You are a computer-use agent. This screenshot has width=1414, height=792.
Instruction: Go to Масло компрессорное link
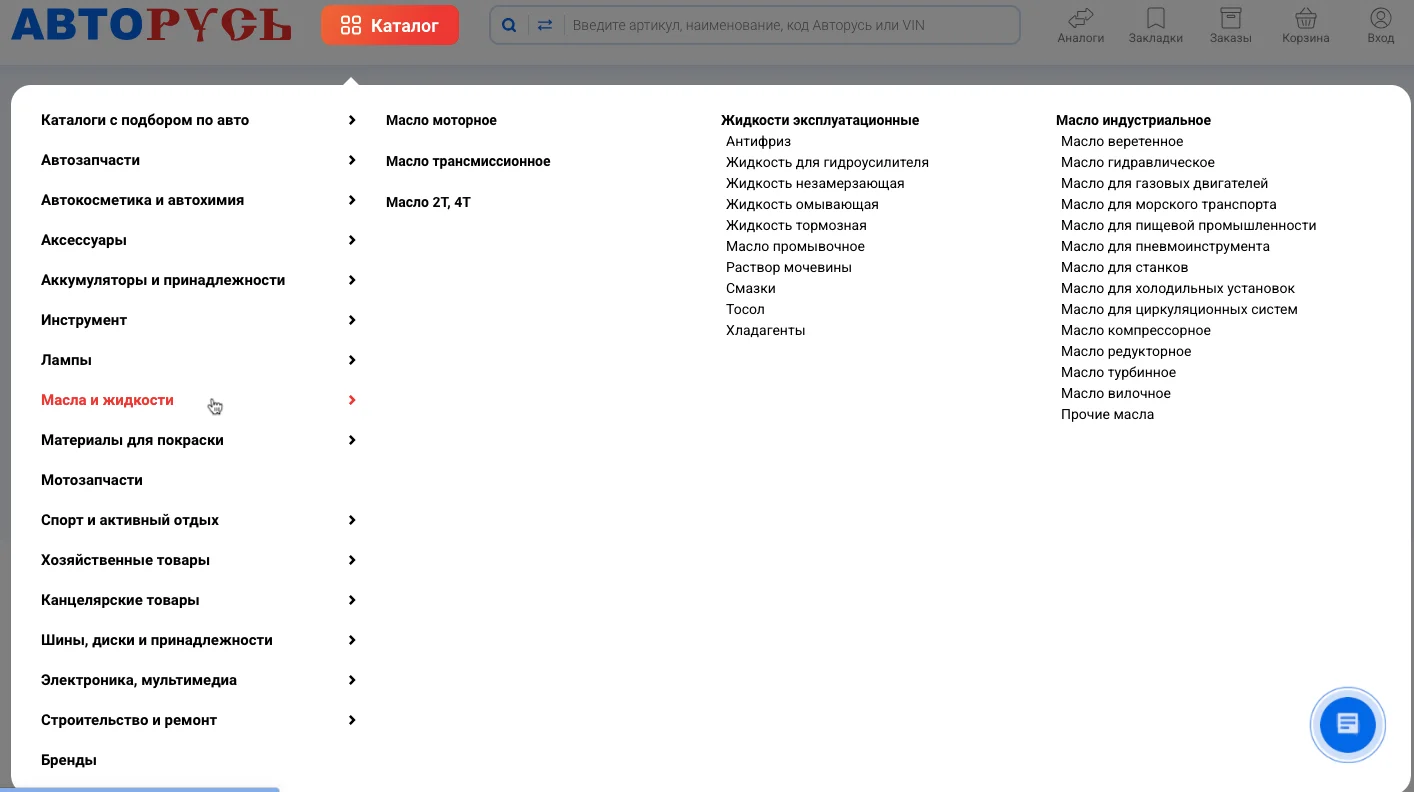(x=1135, y=330)
